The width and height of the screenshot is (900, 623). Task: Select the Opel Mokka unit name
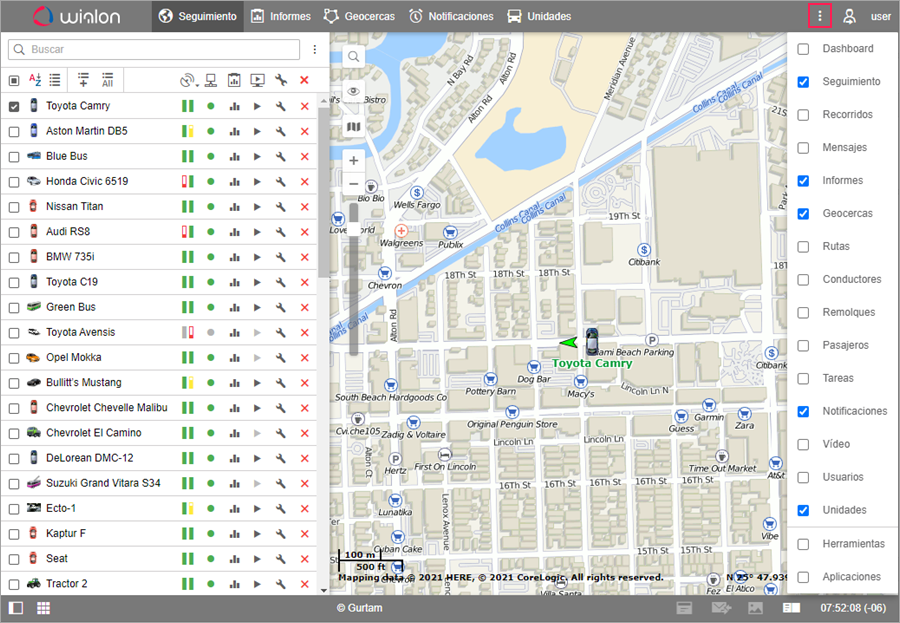click(73, 357)
